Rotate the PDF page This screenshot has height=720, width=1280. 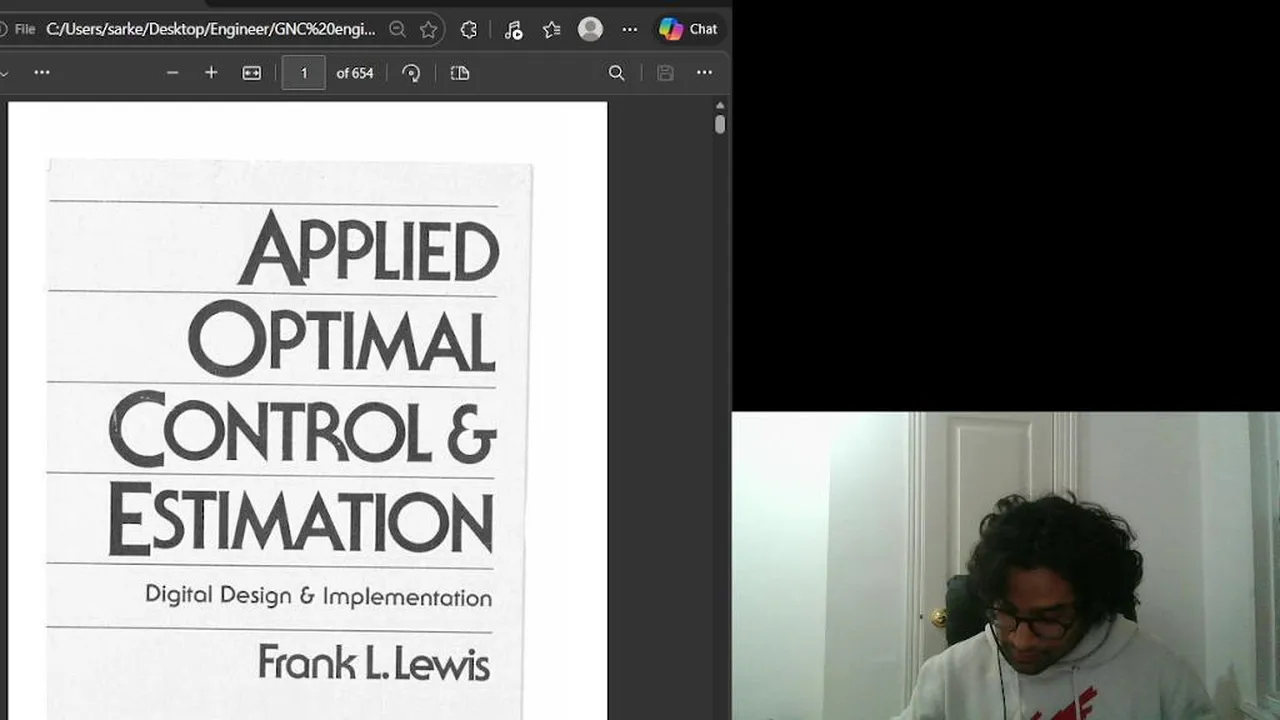[x=411, y=73]
